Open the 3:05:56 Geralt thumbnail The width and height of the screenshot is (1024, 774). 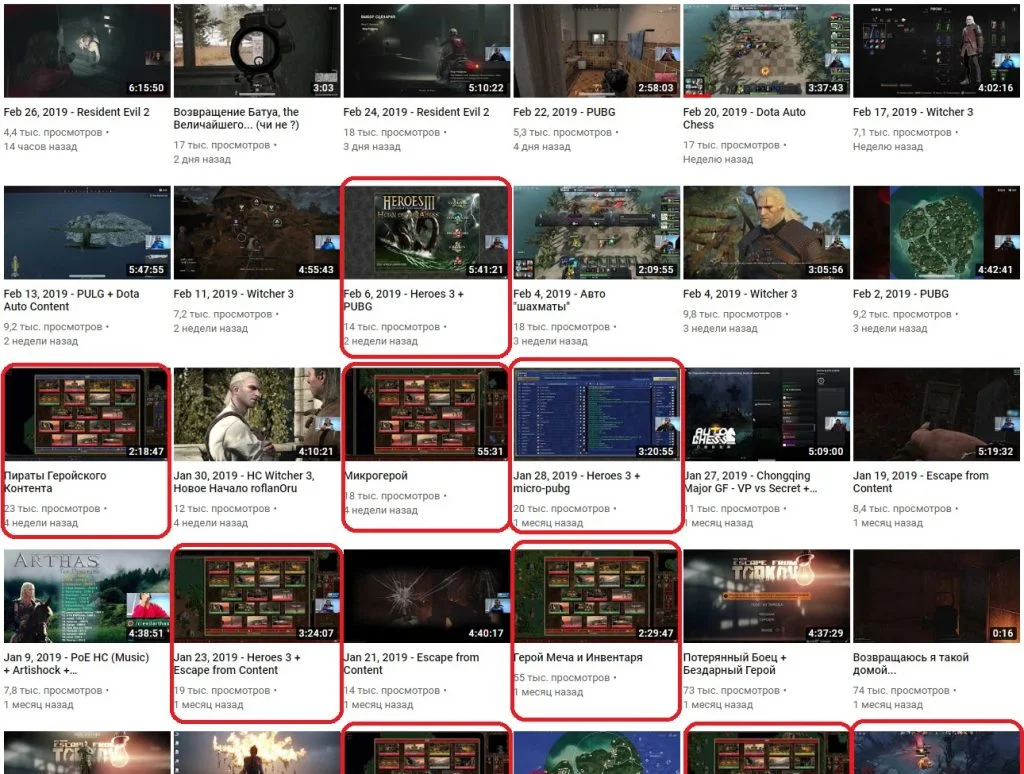[766, 233]
